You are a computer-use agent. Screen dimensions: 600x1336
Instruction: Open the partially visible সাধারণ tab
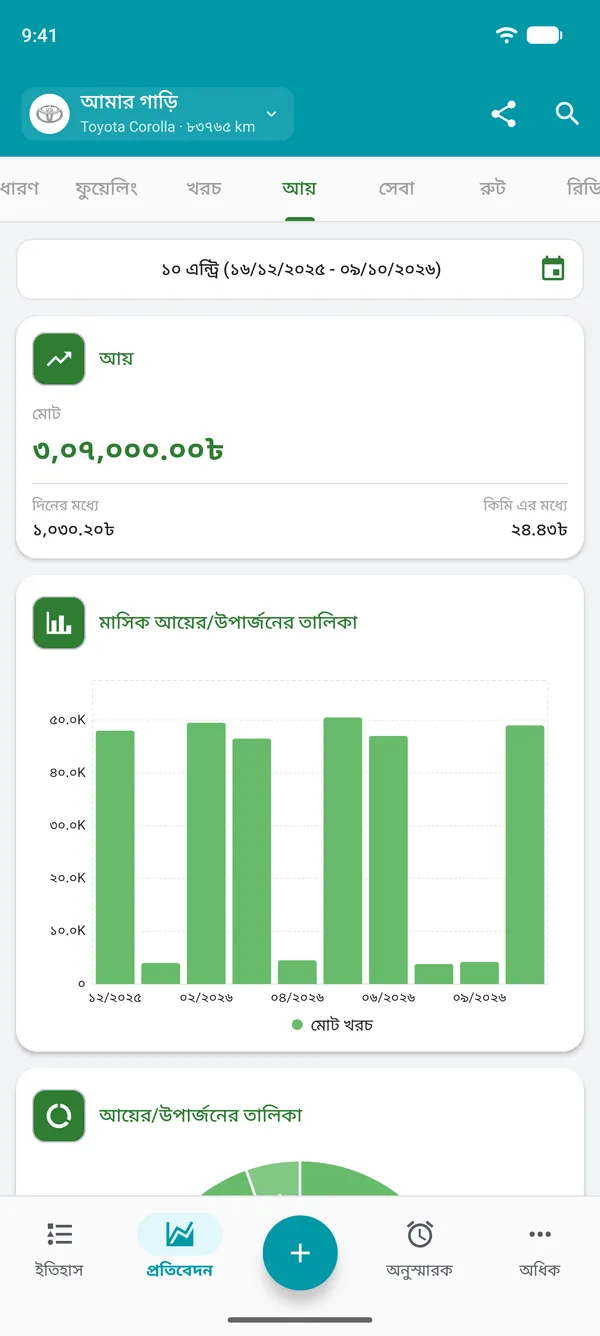pos(20,188)
